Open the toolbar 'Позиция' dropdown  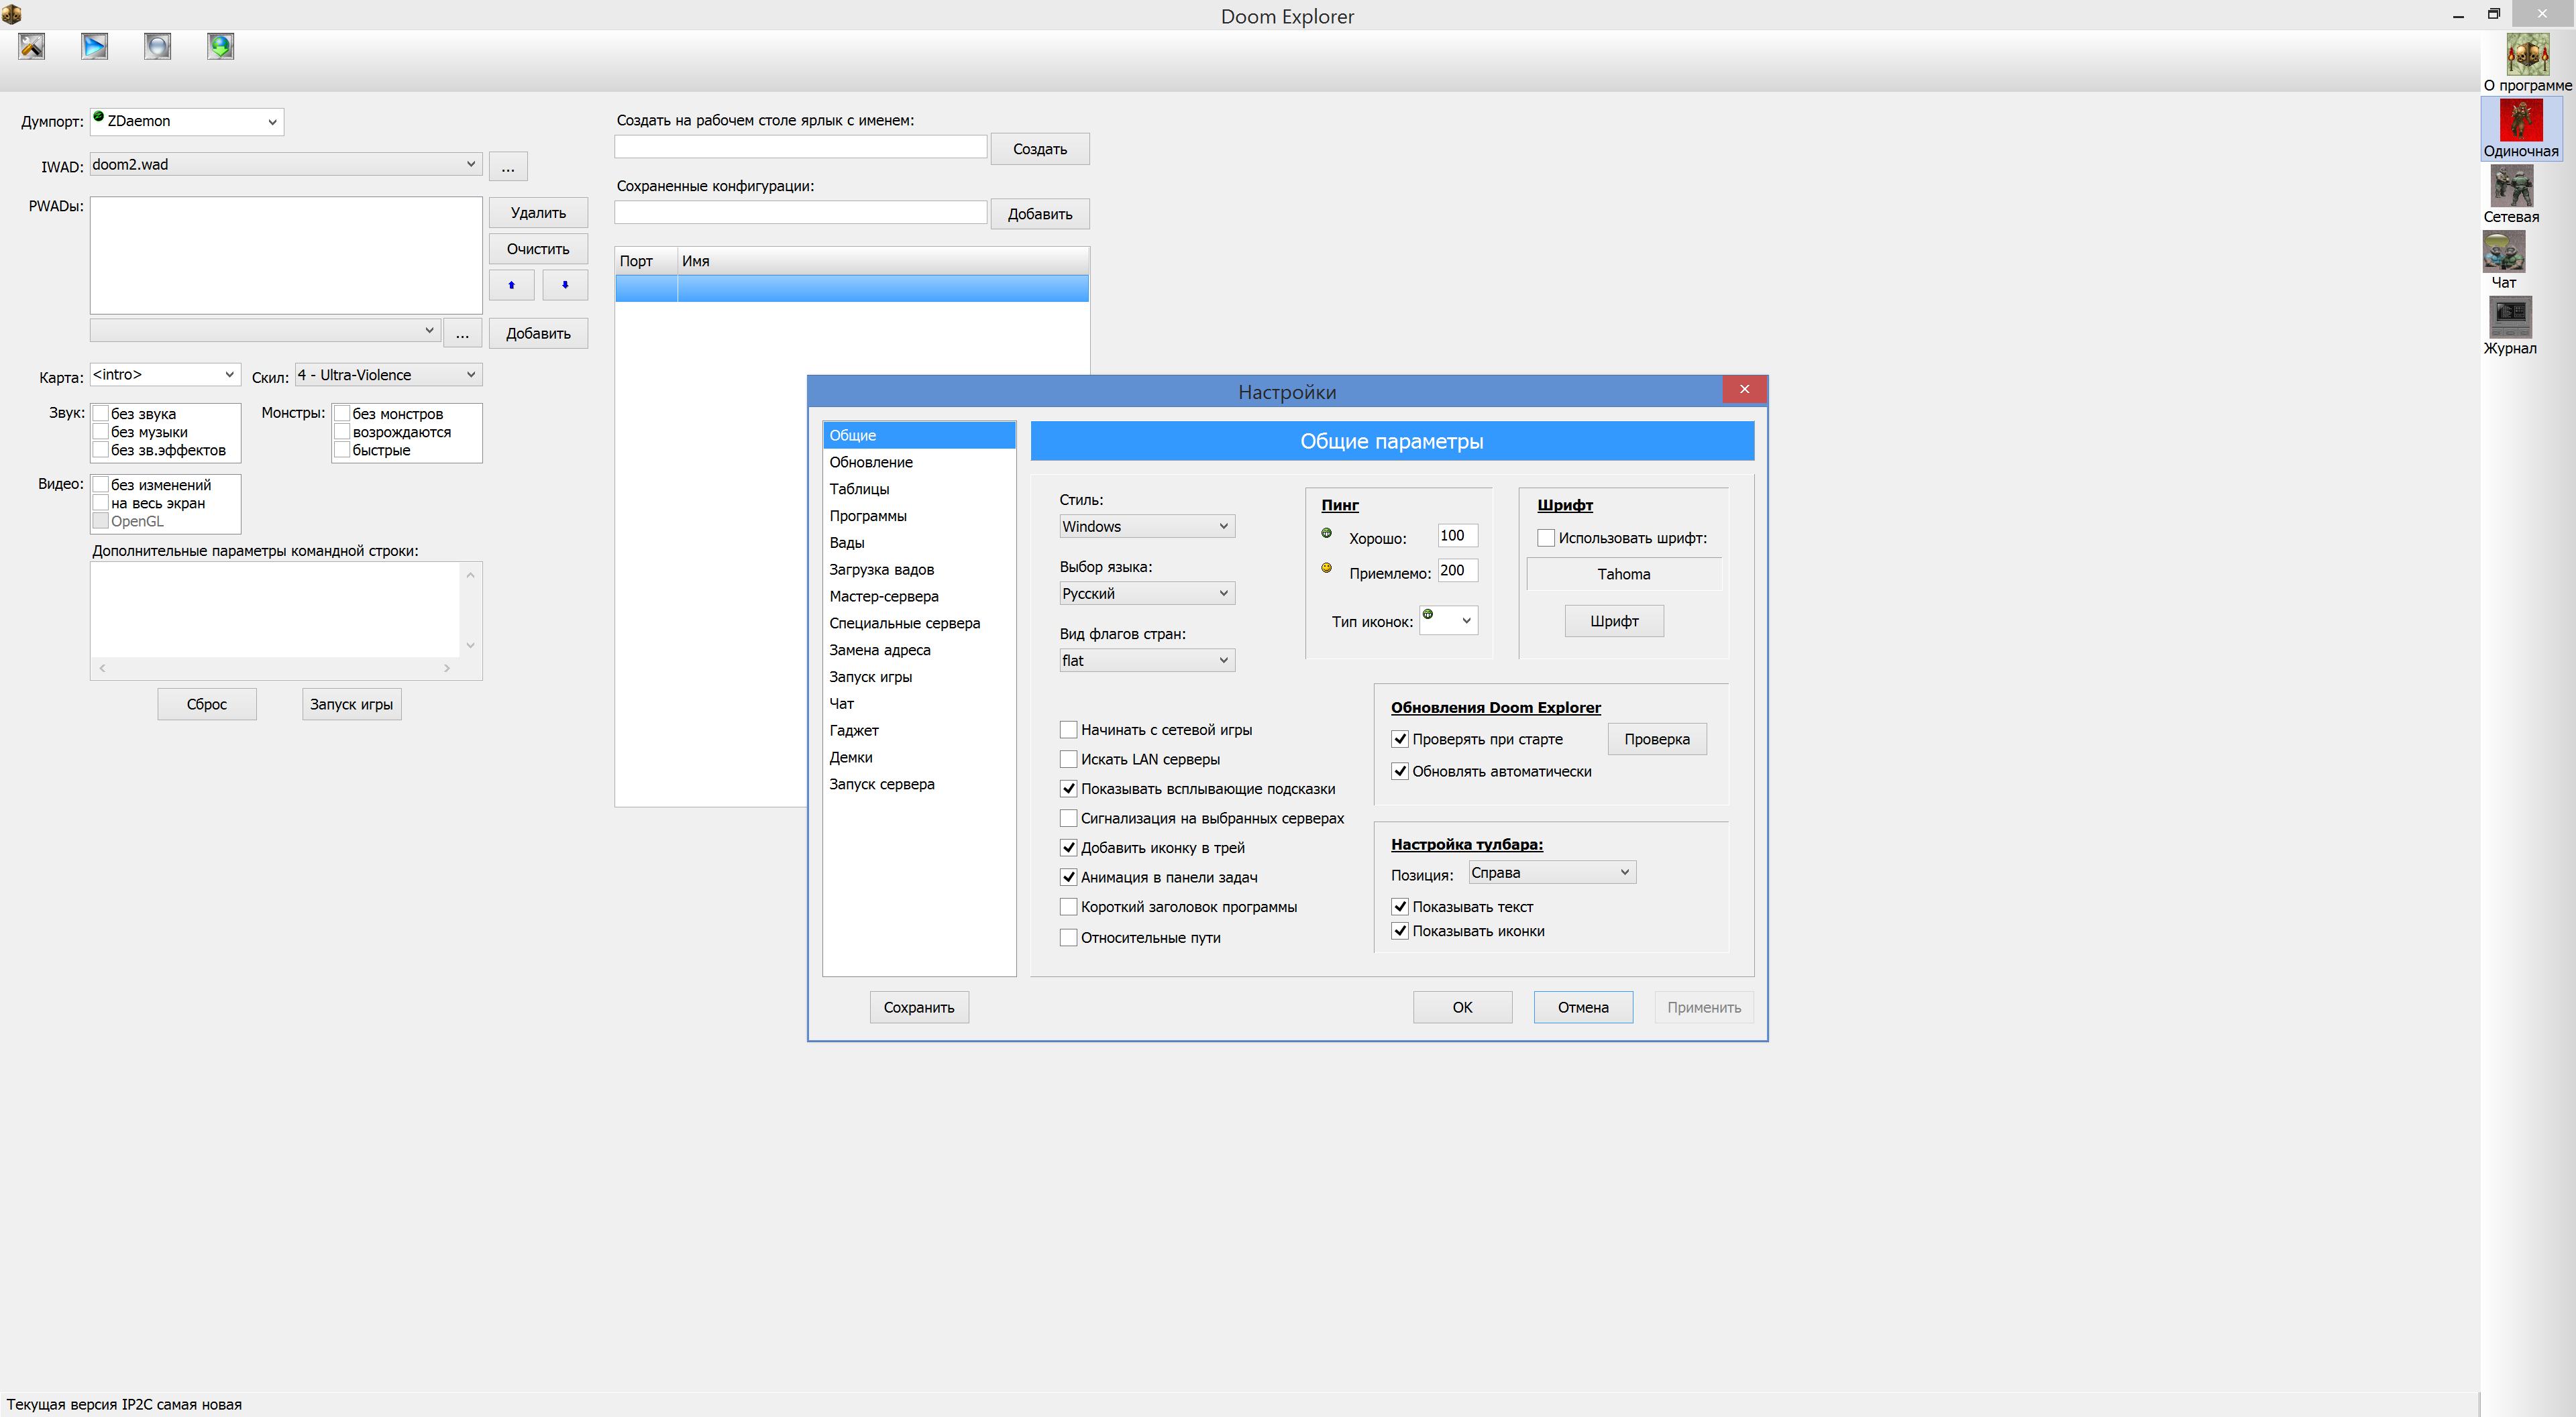(x=1551, y=873)
